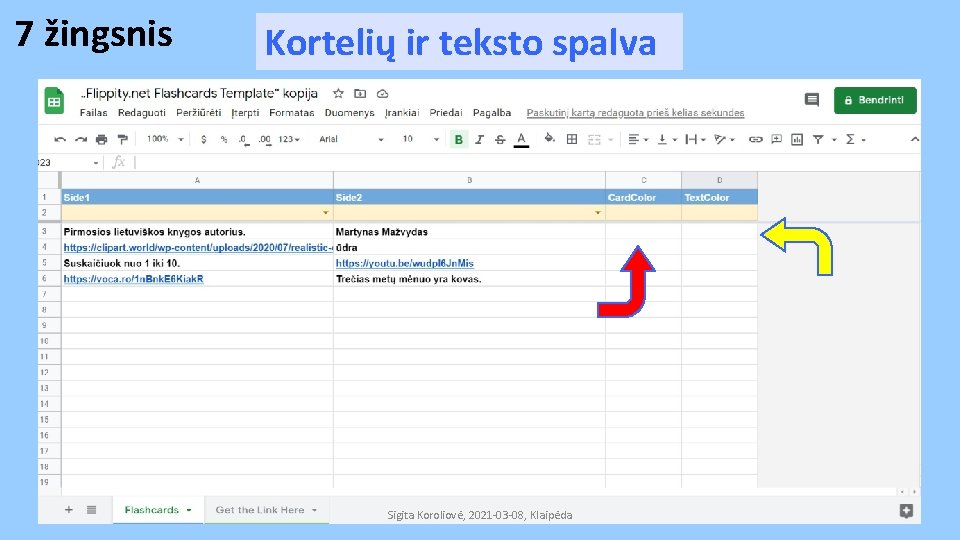
Task: Format selection as currency
Action: click(x=203, y=140)
